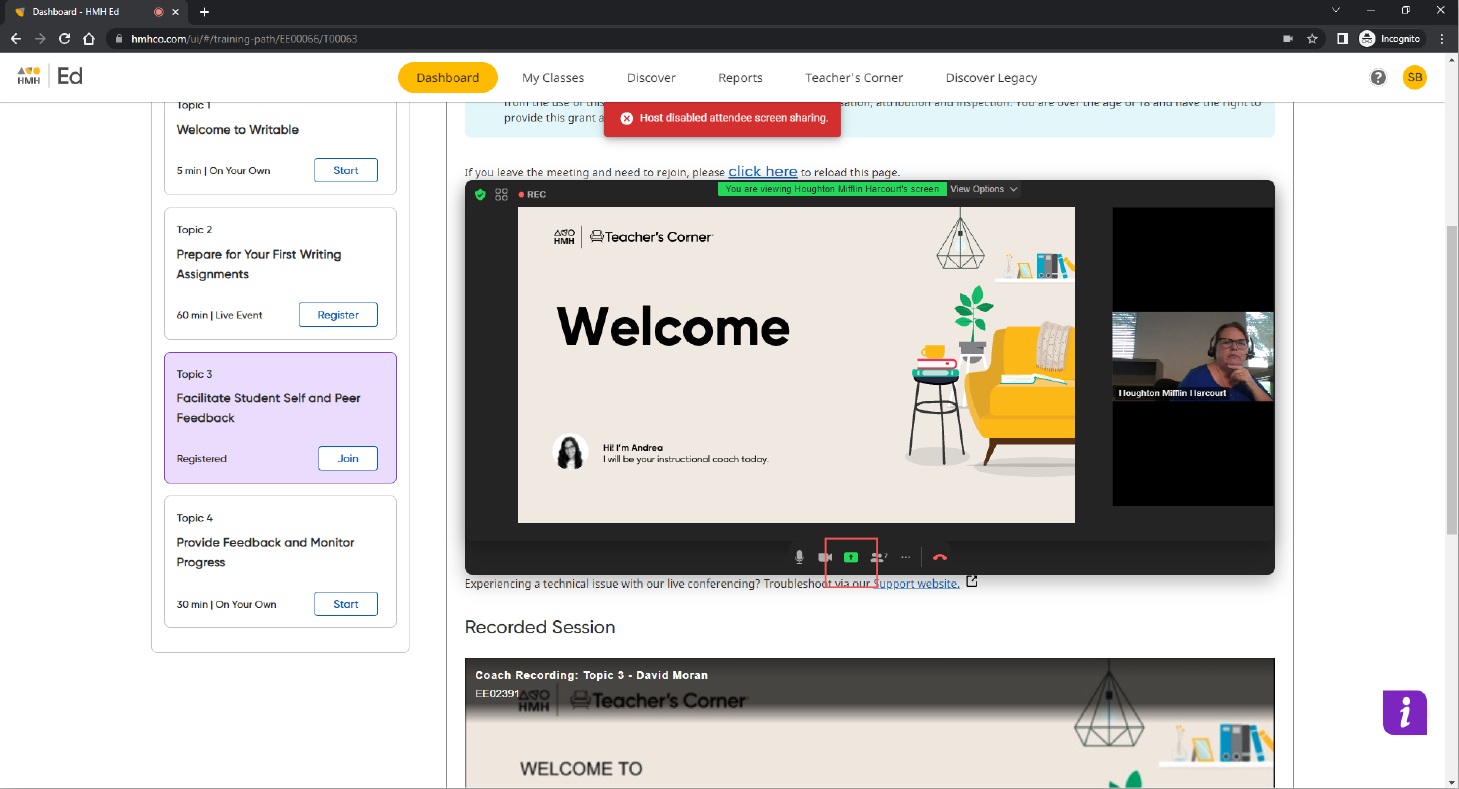Click the purple info icon button
This screenshot has width=1459, height=789.
point(1404,712)
